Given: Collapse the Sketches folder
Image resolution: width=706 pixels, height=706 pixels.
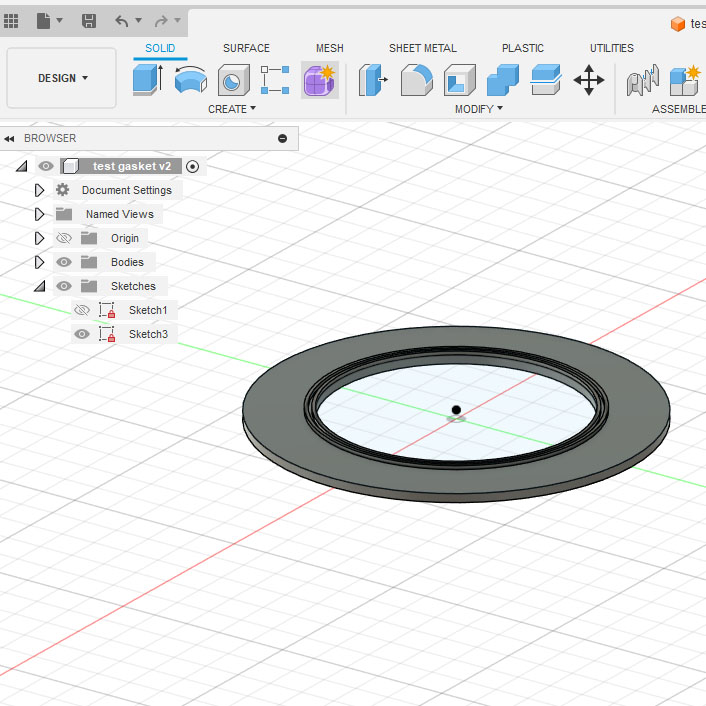Looking at the screenshot, I should coord(40,286).
